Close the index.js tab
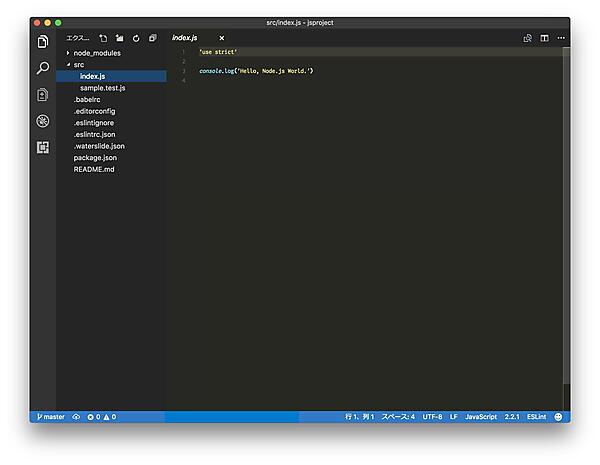This screenshot has width=600, height=465. (222, 38)
